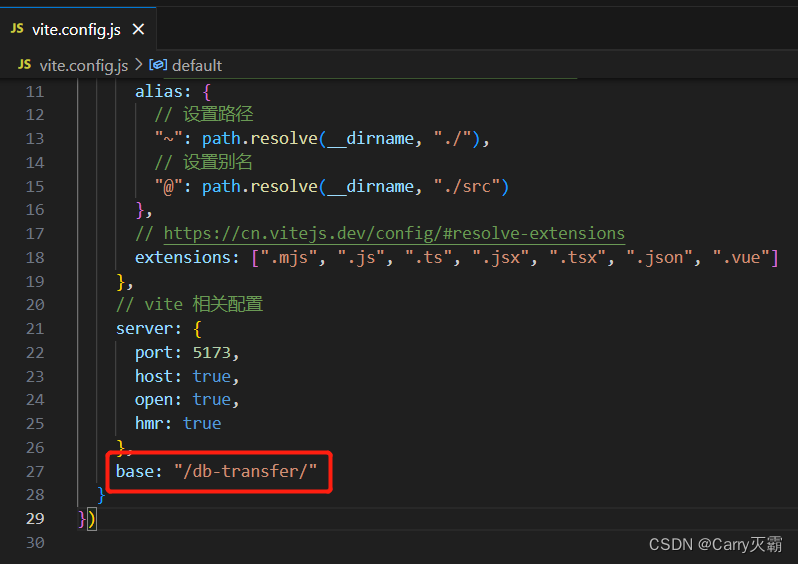
Task: Click the default symbol icon in breadcrumb
Action: coord(158,65)
